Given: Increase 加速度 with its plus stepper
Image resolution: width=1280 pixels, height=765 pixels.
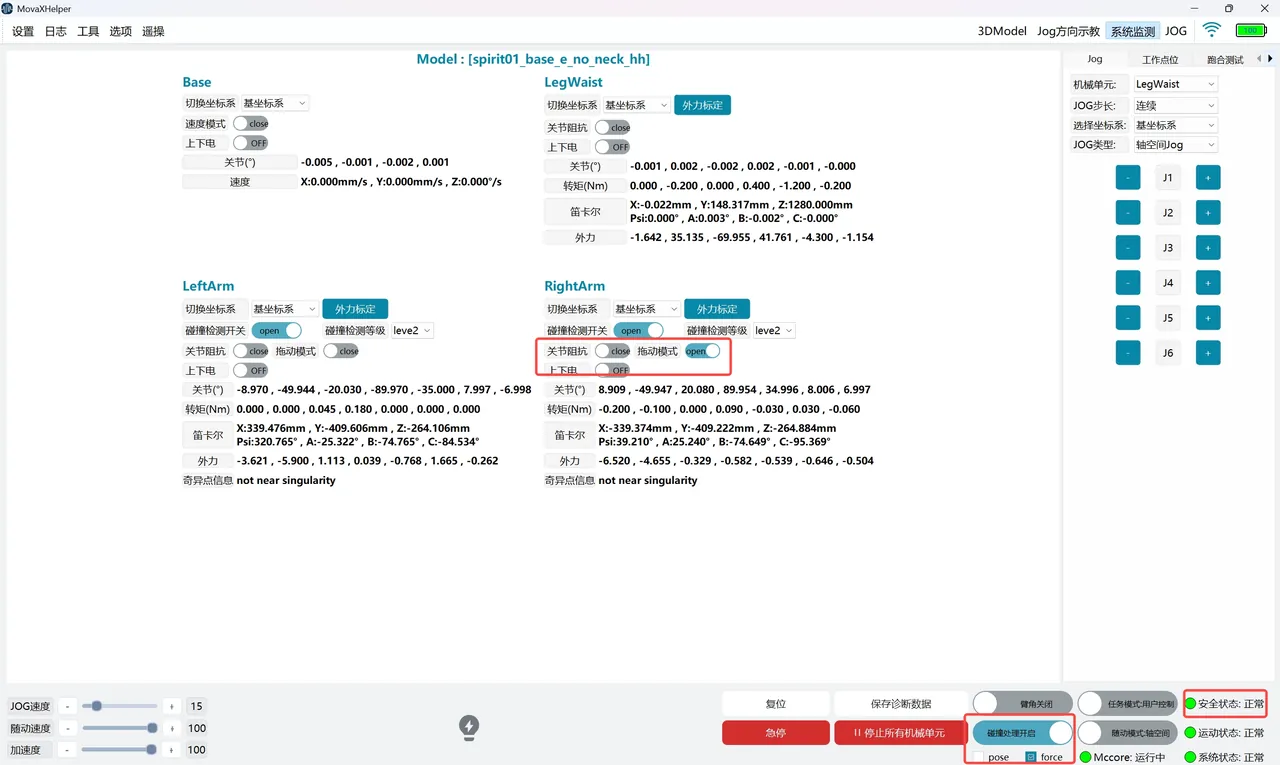Looking at the screenshot, I should 171,750.
